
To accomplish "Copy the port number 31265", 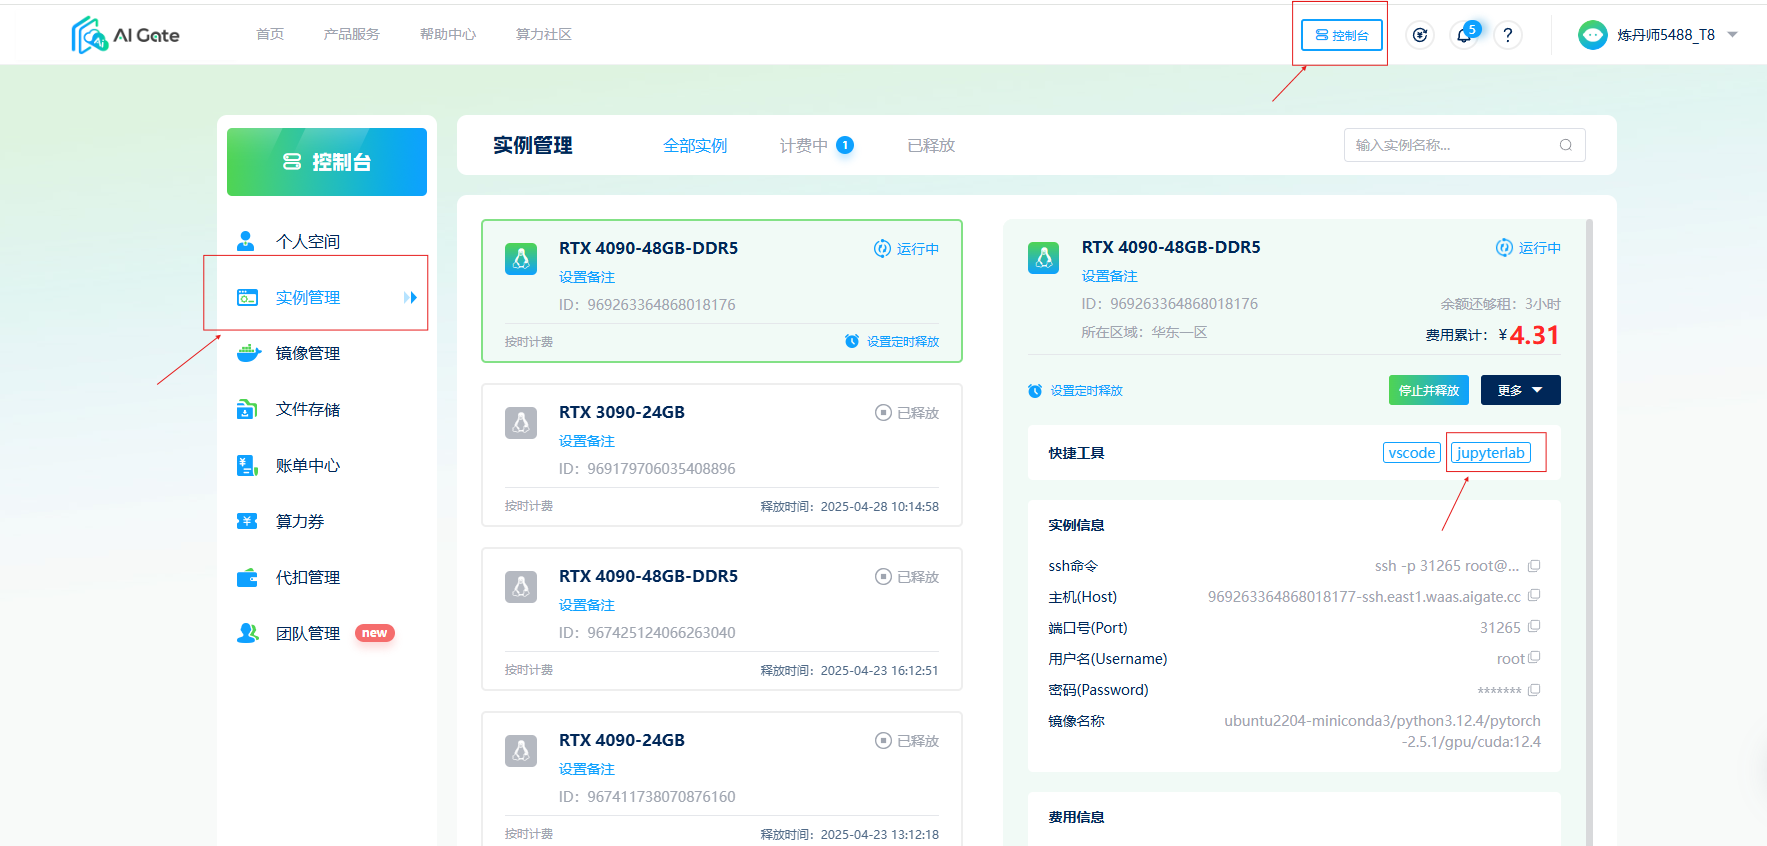I will tap(1534, 627).
